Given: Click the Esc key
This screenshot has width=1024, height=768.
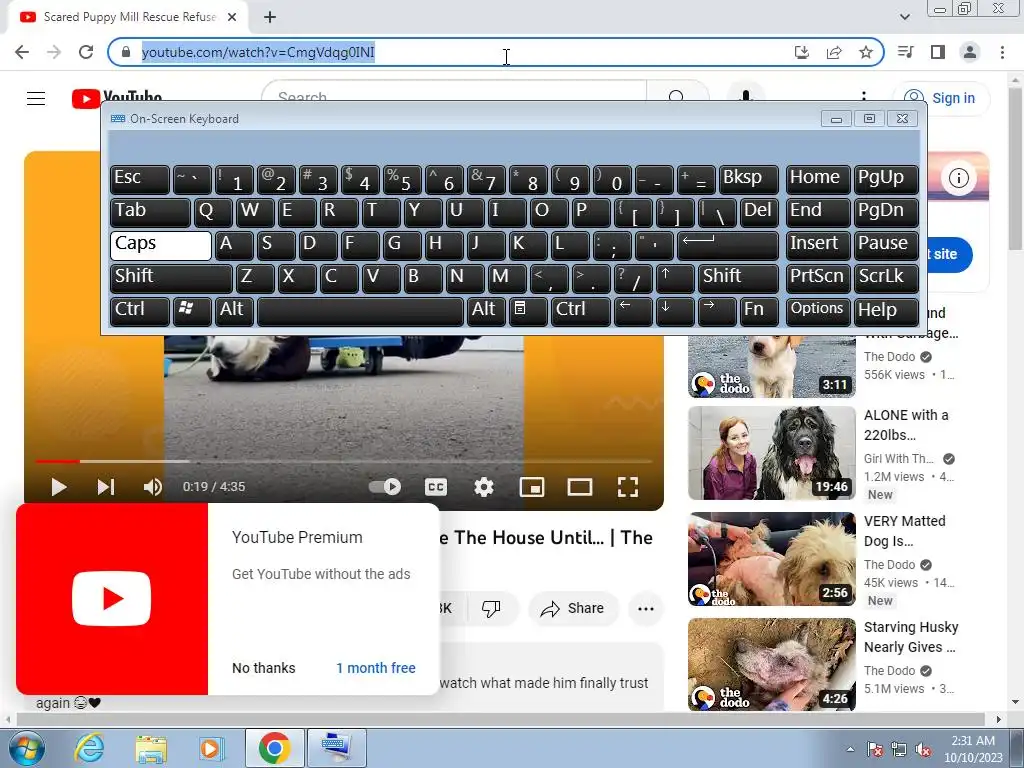Looking at the screenshot, I should [140, 180].
